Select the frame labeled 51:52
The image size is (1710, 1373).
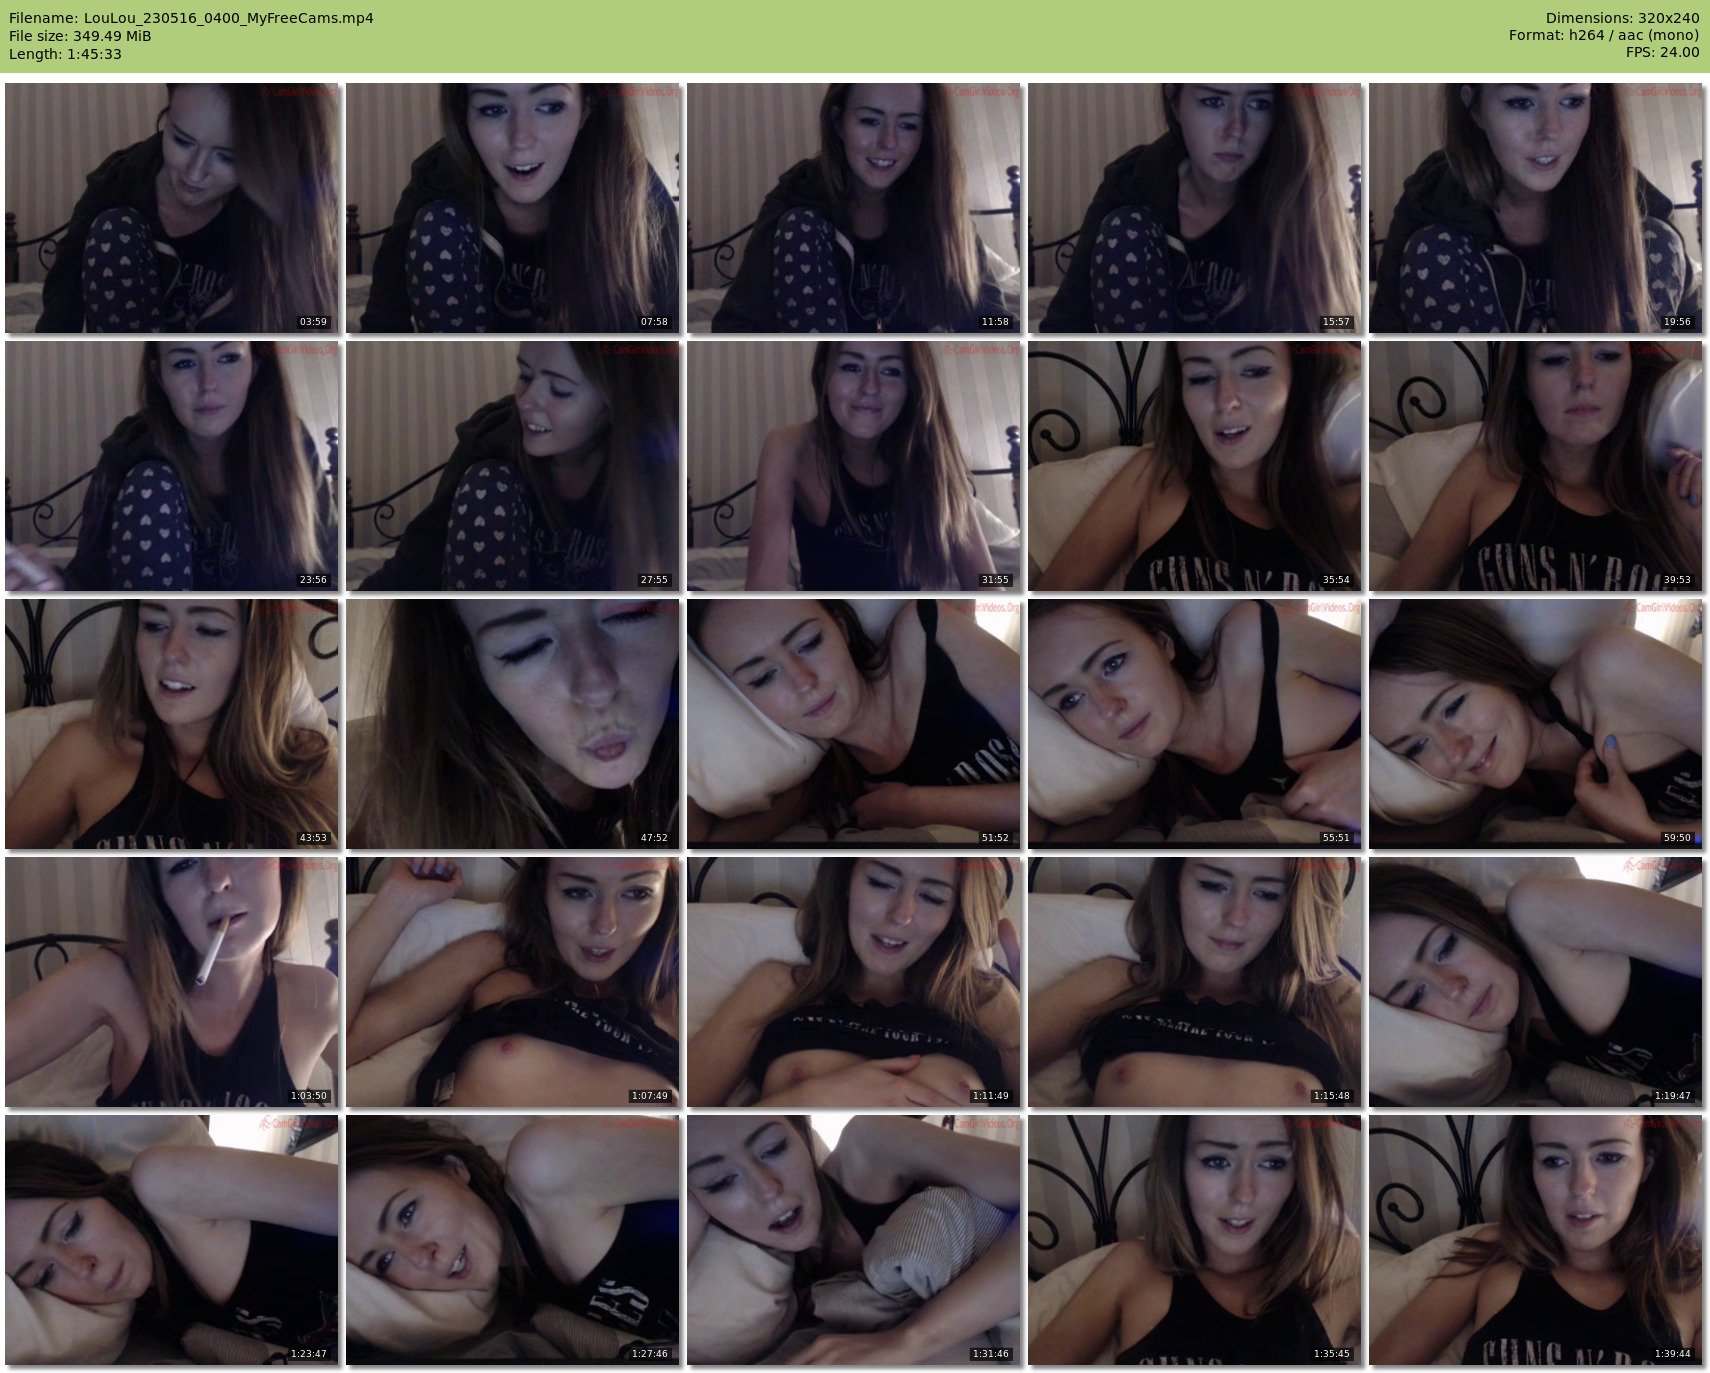(853, 724)
